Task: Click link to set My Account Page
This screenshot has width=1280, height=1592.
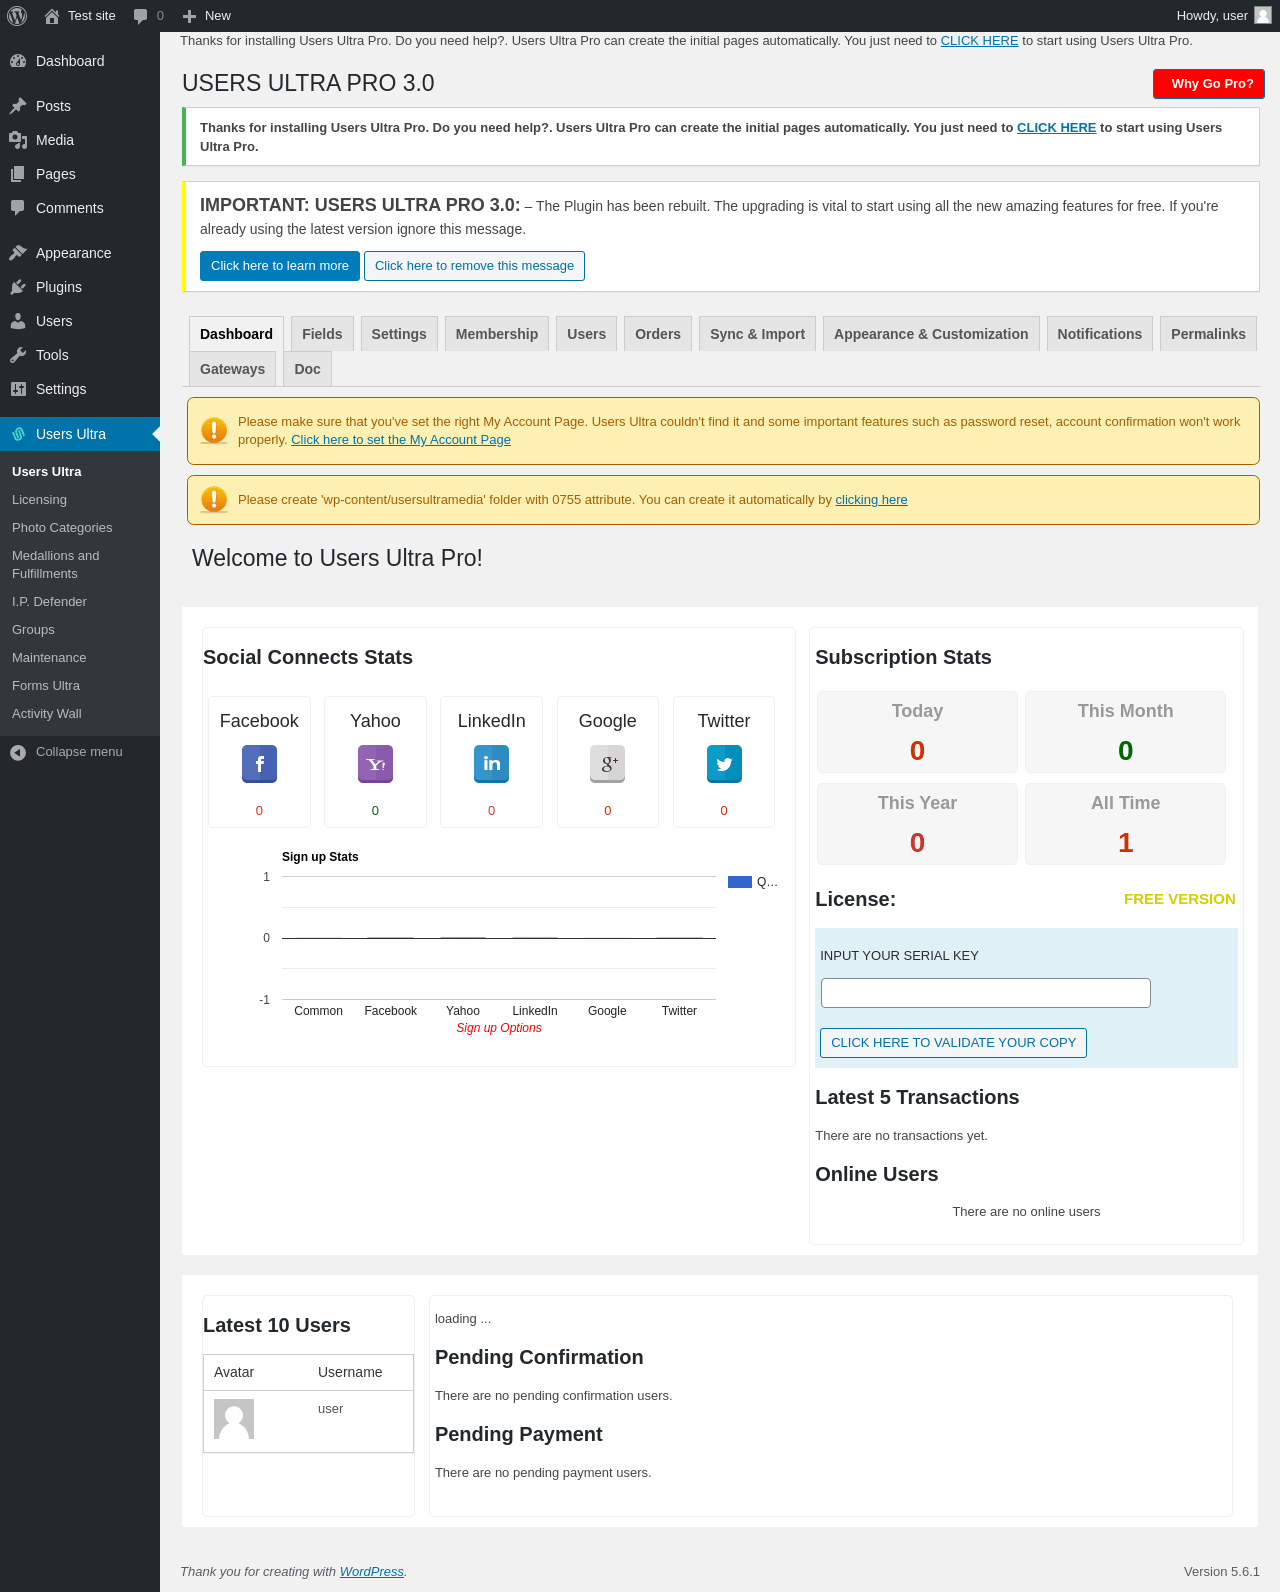Action: [x=401, y=440]
